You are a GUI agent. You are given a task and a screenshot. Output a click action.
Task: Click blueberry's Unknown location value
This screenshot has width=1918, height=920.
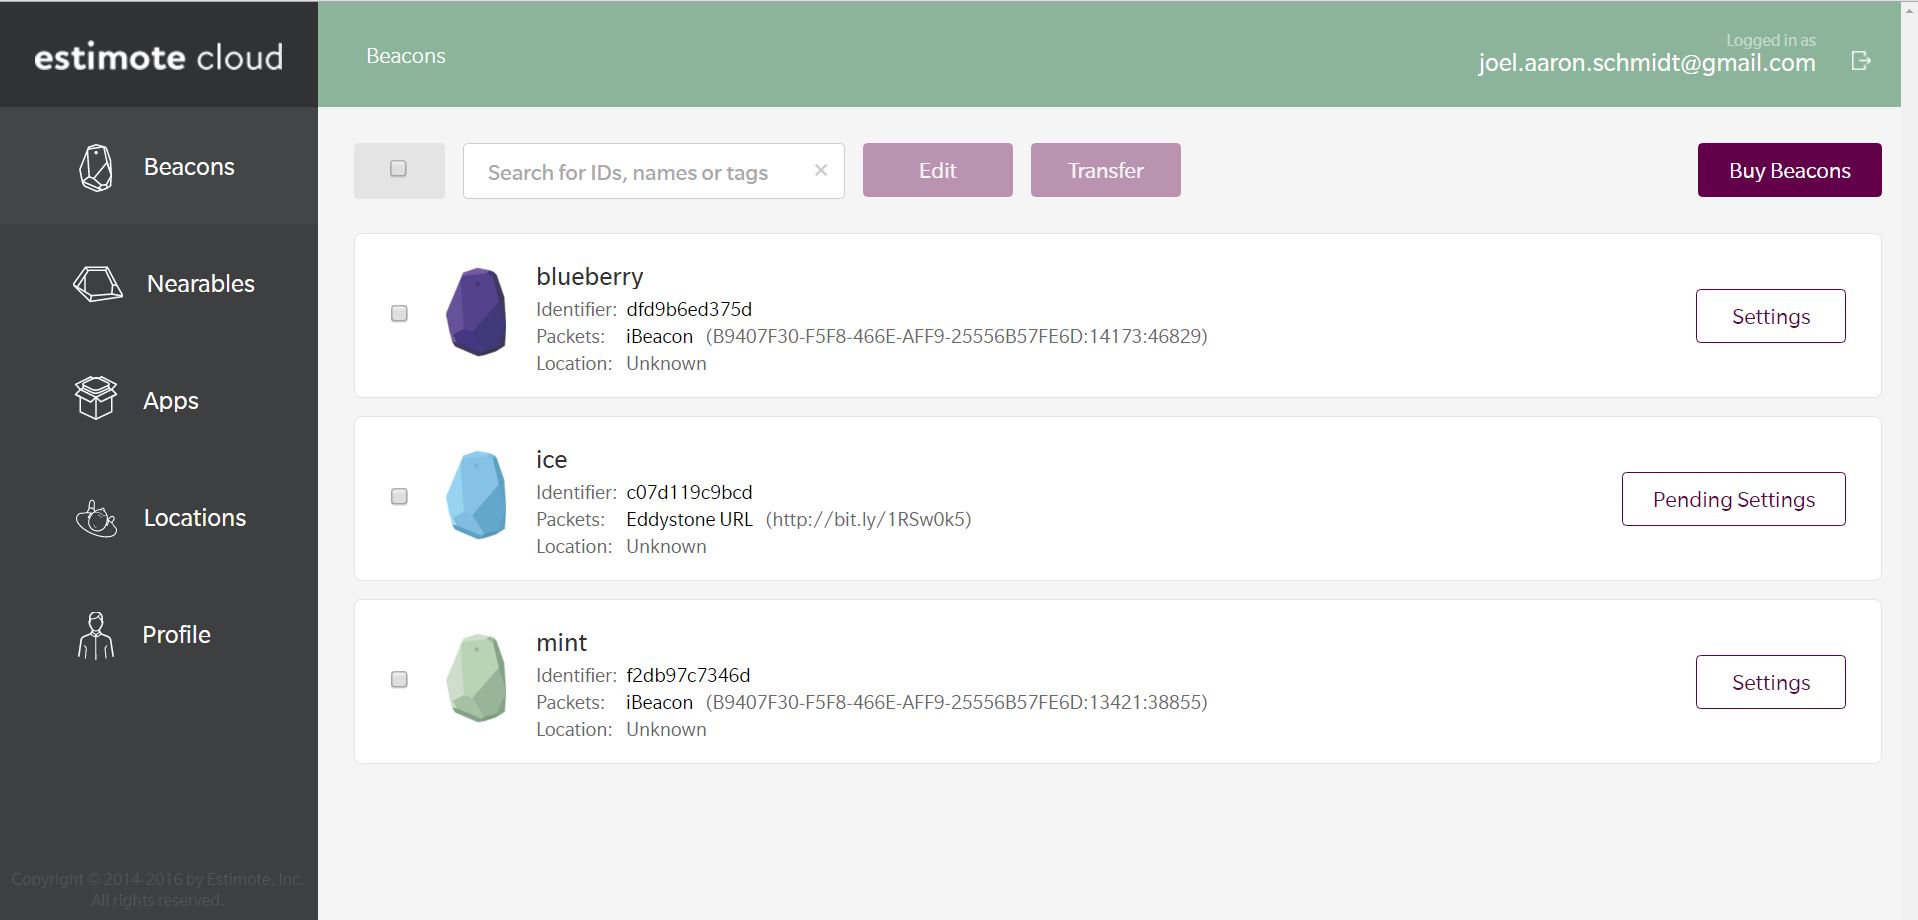point(666,364)
